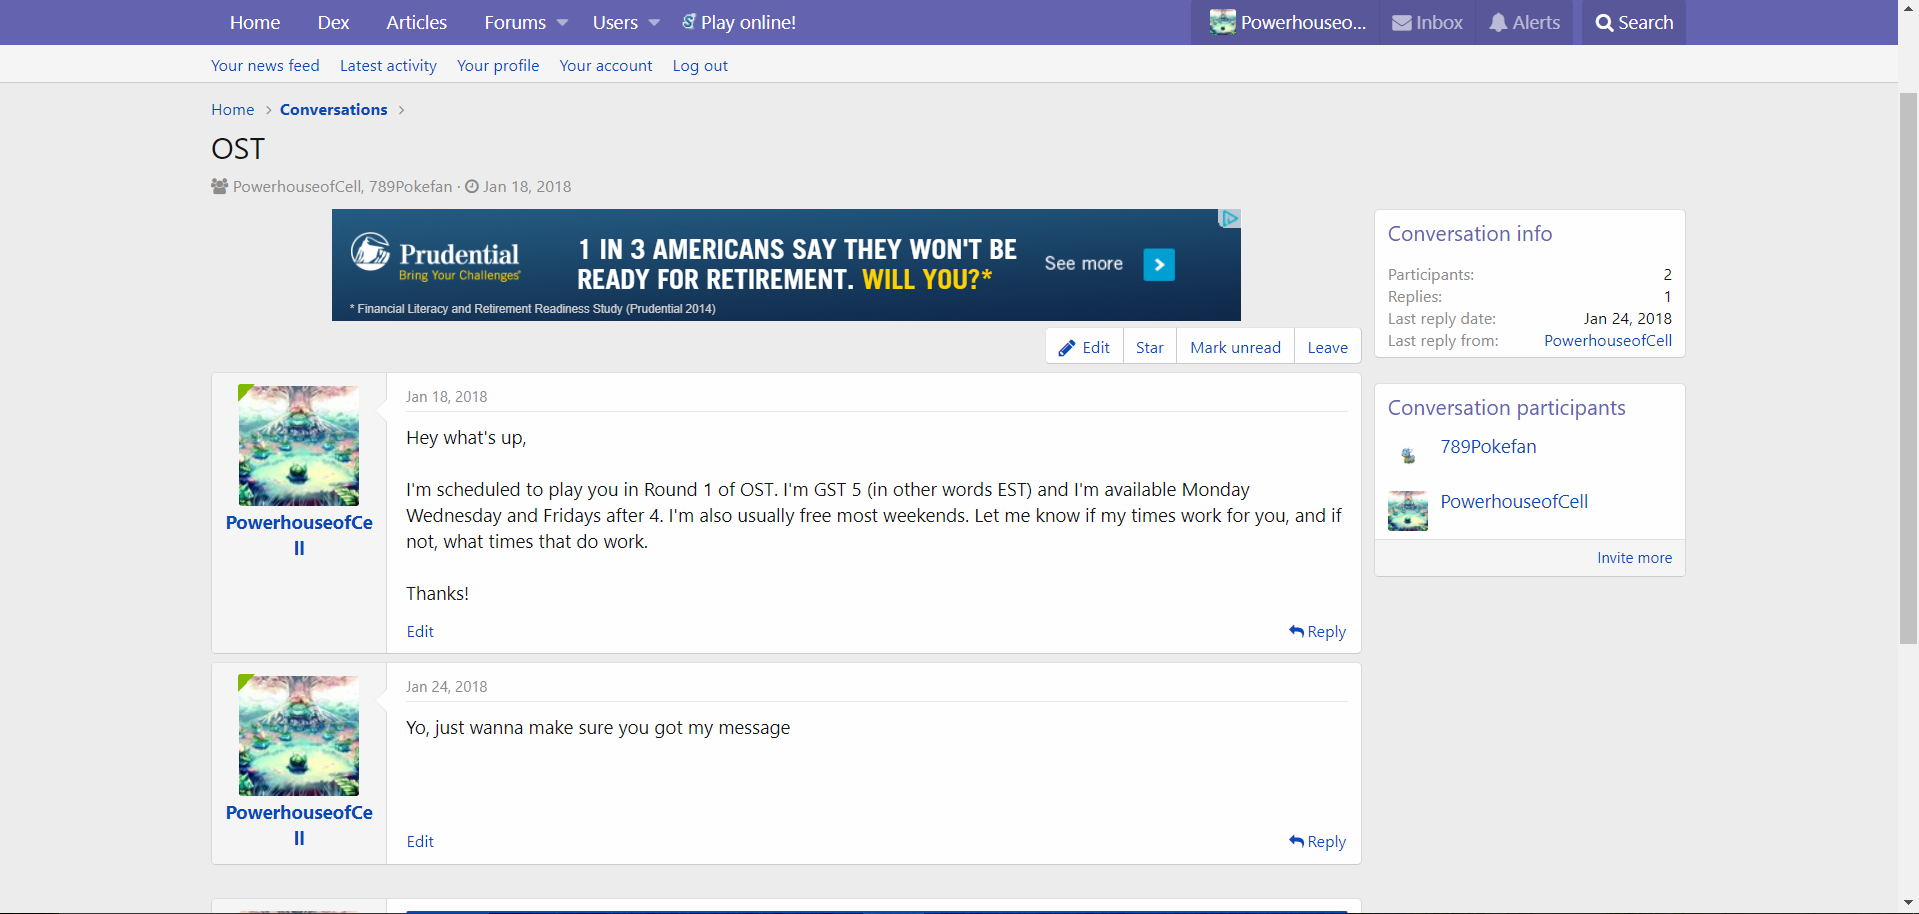The image size is (1919, 914).
Task: Click the account avatar in navbar
Action: 1222,22
